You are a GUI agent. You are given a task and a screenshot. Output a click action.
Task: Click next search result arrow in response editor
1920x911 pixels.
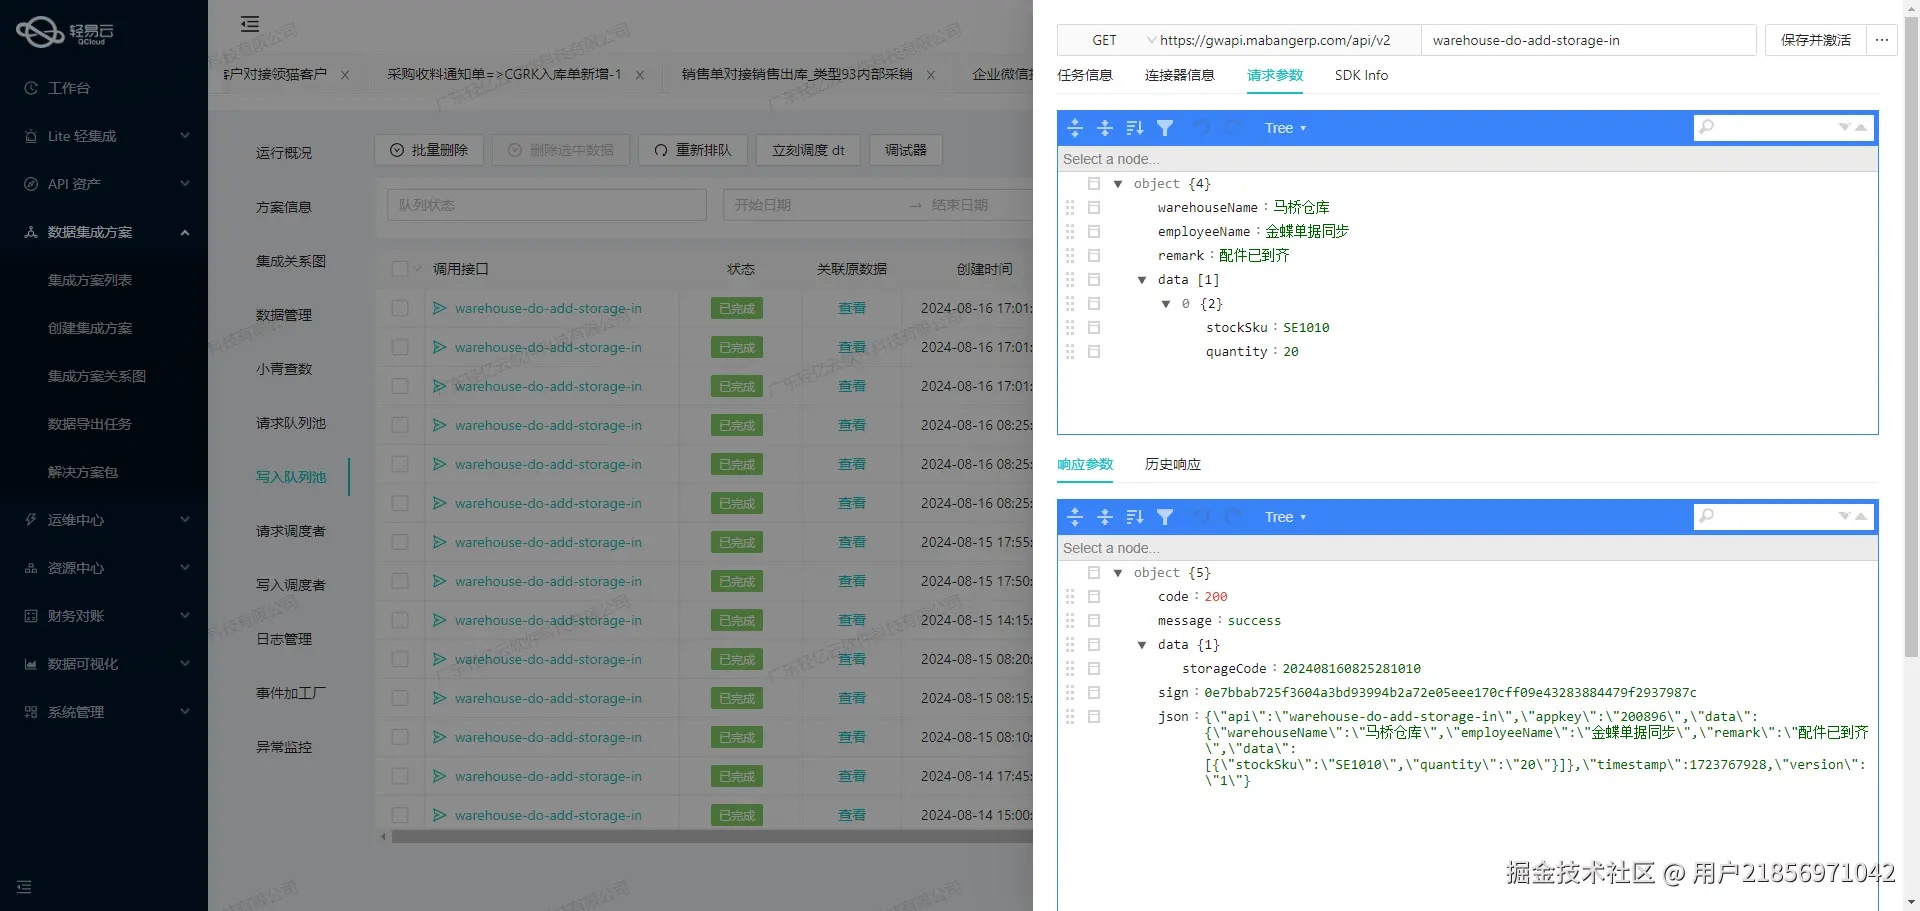1845,516
